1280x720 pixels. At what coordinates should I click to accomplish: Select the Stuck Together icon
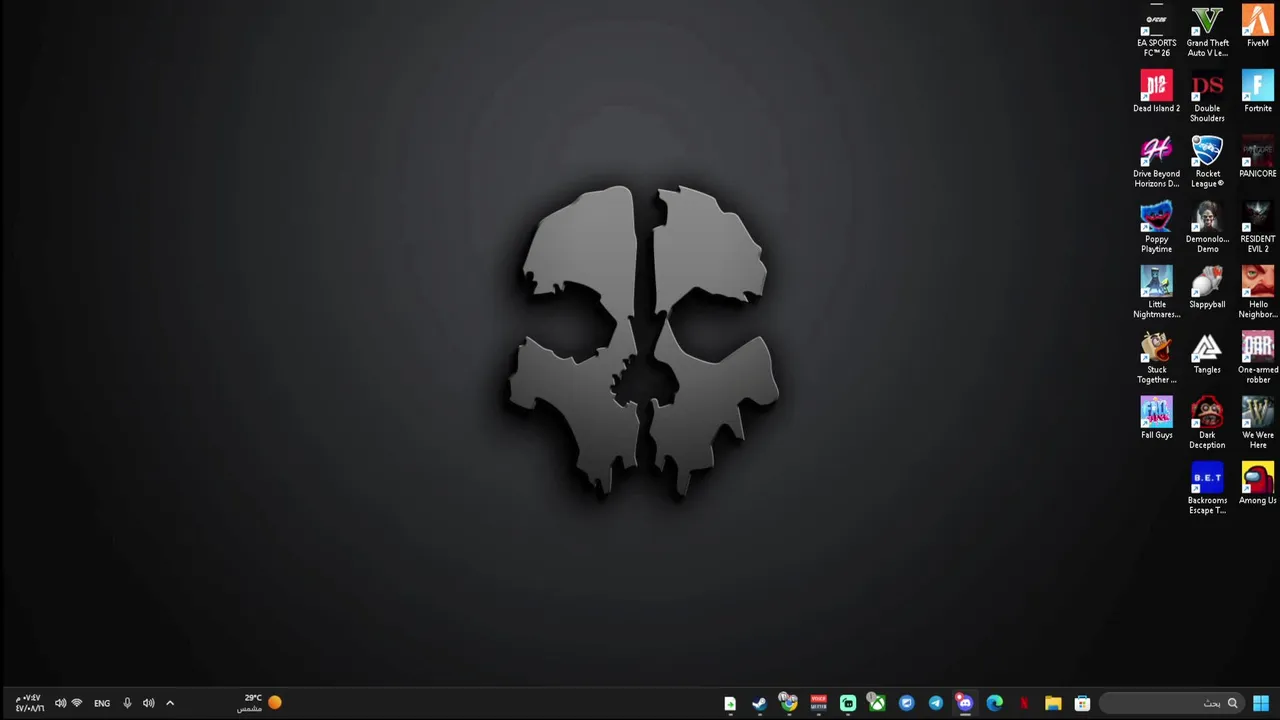click(1156, 358)
